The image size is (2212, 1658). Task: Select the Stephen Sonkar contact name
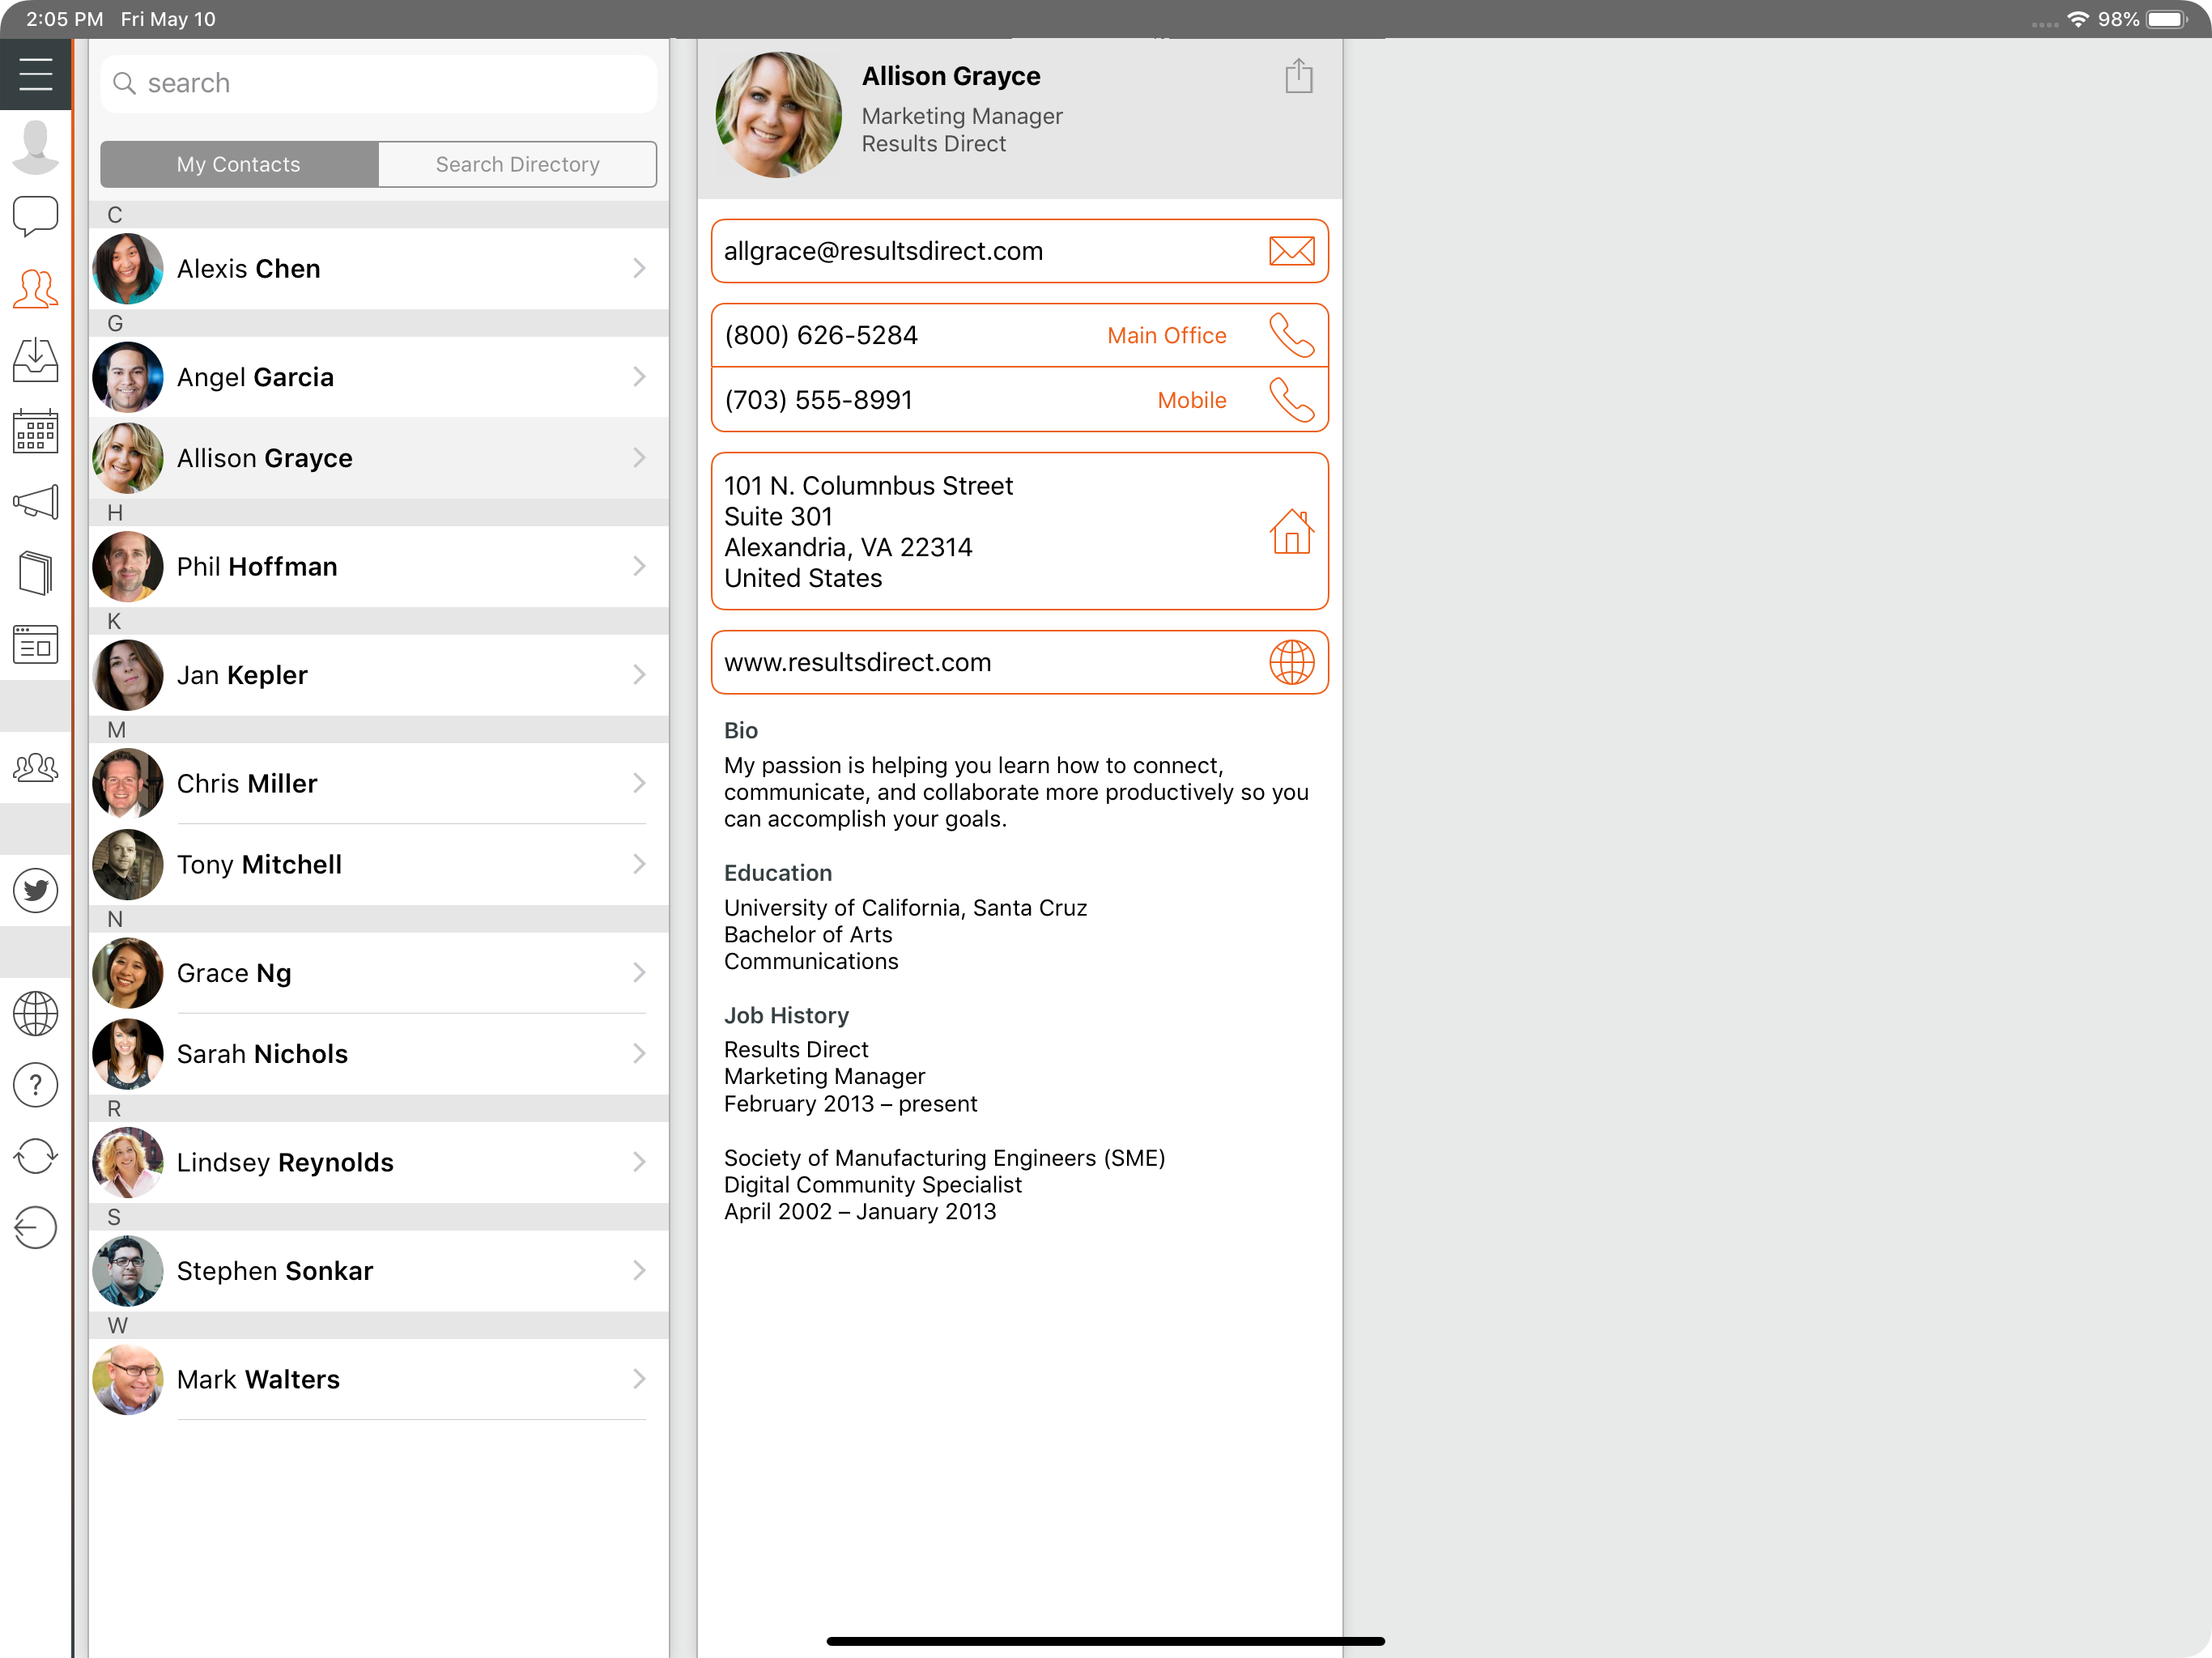[x=275, y=1271]
